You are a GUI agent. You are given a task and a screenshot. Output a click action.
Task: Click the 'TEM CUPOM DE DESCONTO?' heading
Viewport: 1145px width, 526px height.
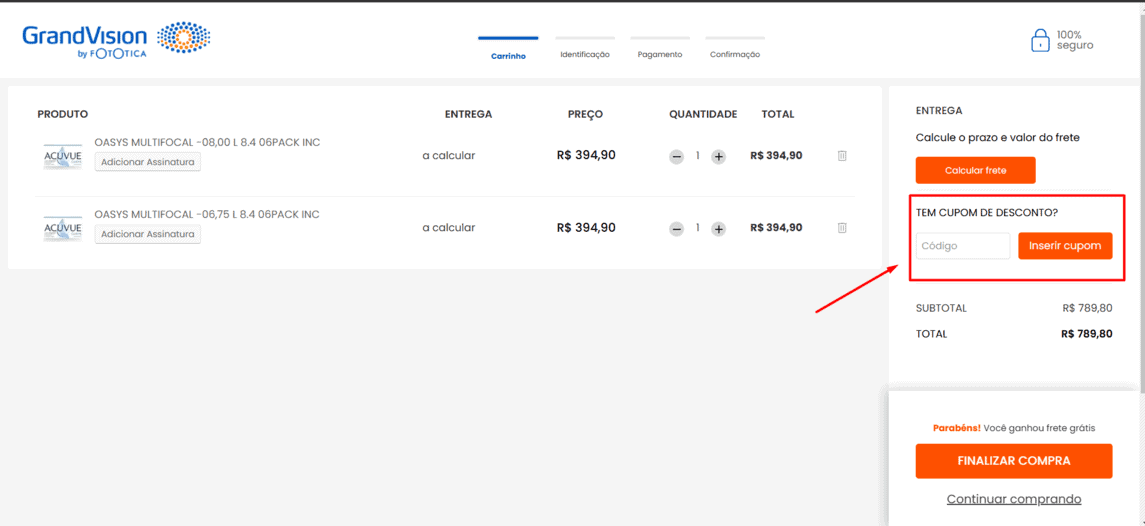[x=987, y=212]
